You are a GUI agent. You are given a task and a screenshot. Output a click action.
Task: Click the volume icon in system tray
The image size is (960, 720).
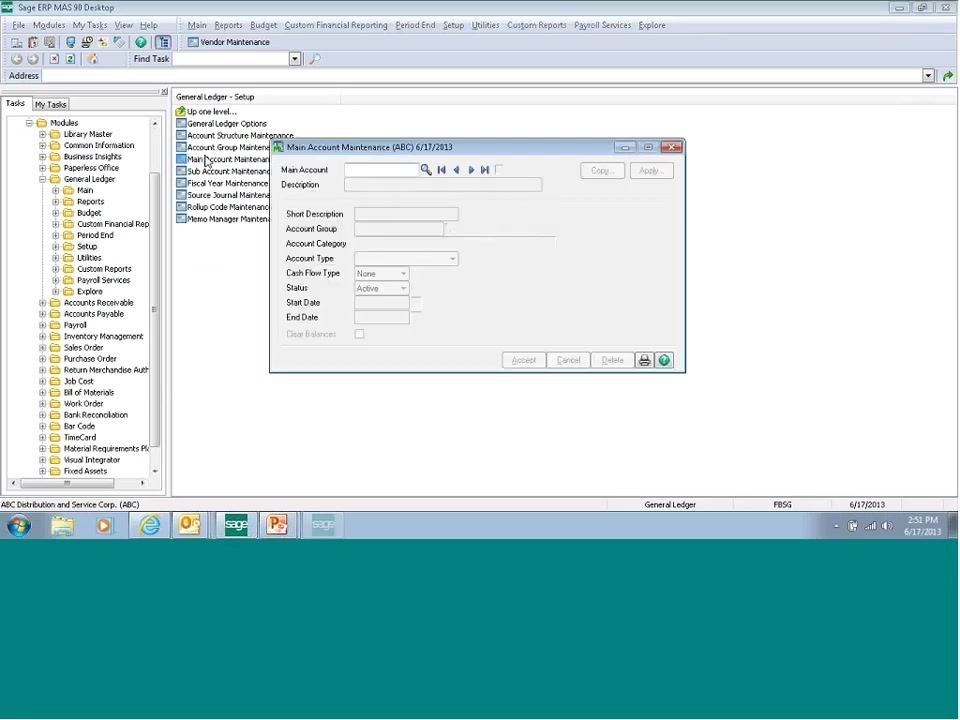887,526
